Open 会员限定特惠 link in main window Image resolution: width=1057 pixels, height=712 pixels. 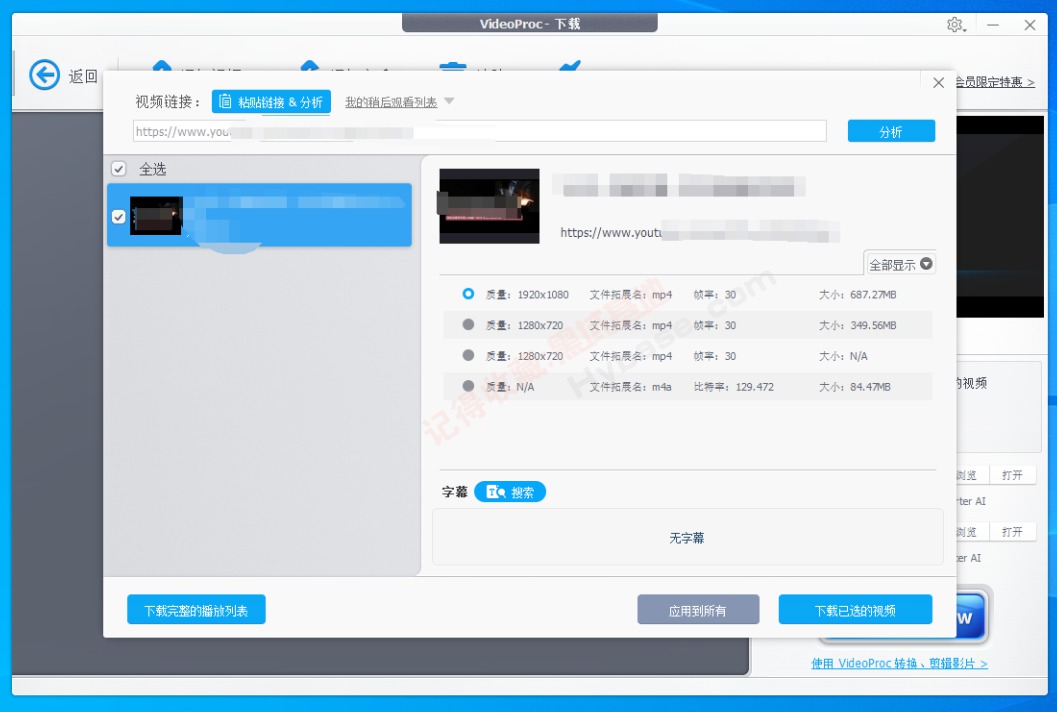coord(995,82)
